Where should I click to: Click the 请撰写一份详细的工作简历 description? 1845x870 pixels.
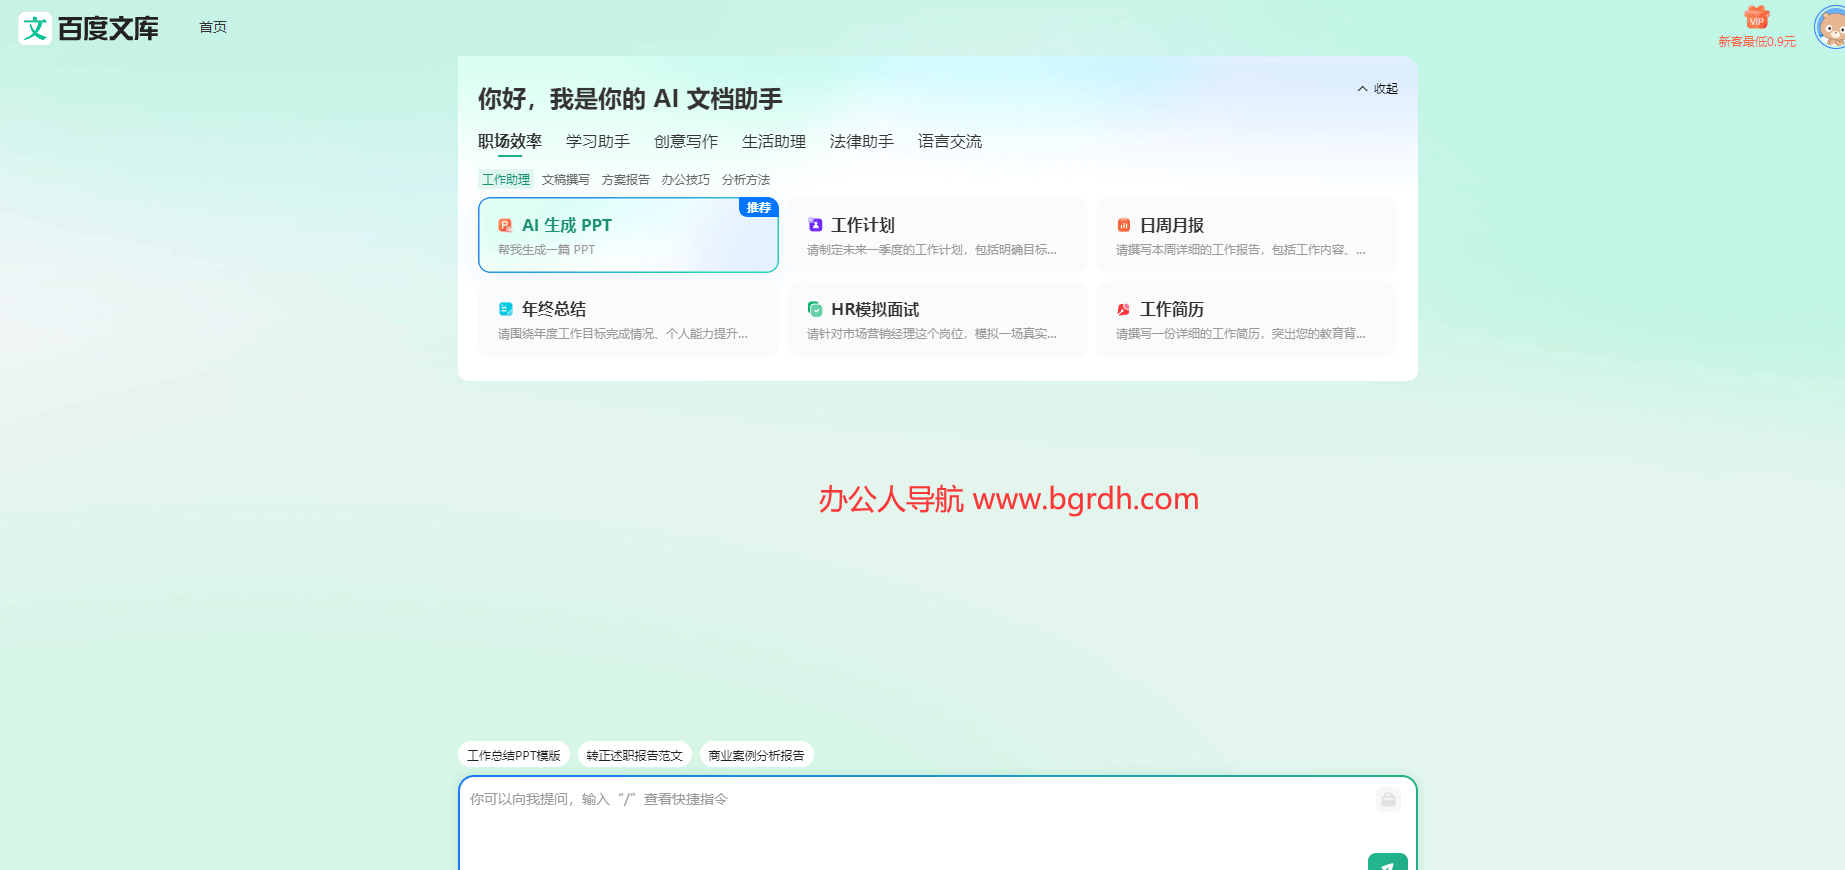(1241, 334)
